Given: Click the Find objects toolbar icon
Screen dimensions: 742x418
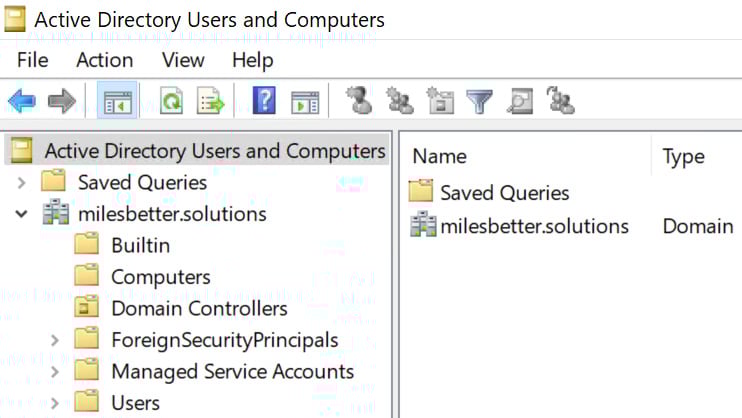Looking at the screenshot, I should point(520,101).
